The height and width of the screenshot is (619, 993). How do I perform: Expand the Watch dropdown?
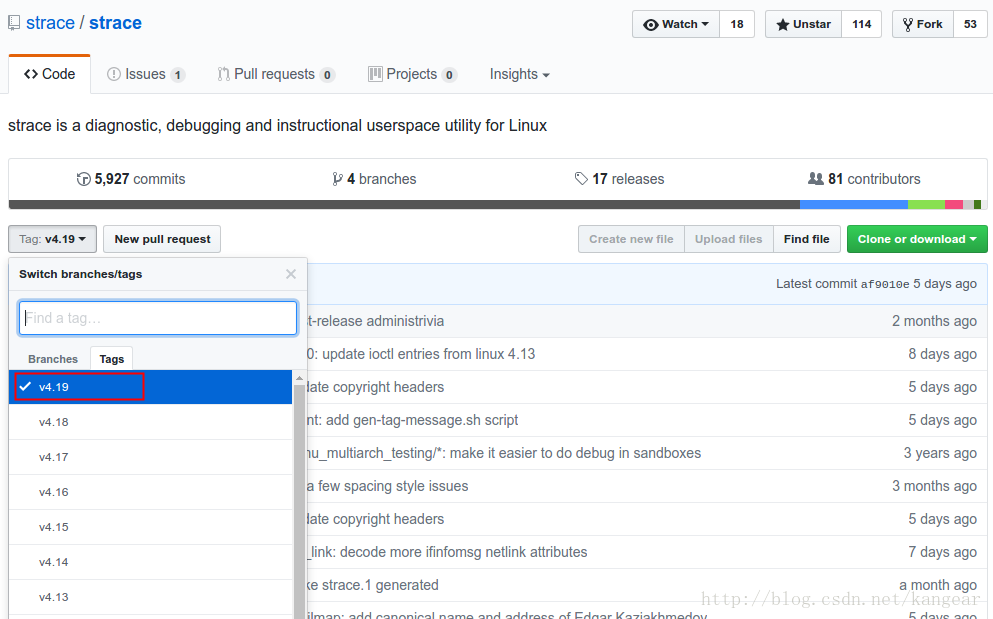click(x=676, y=24)
